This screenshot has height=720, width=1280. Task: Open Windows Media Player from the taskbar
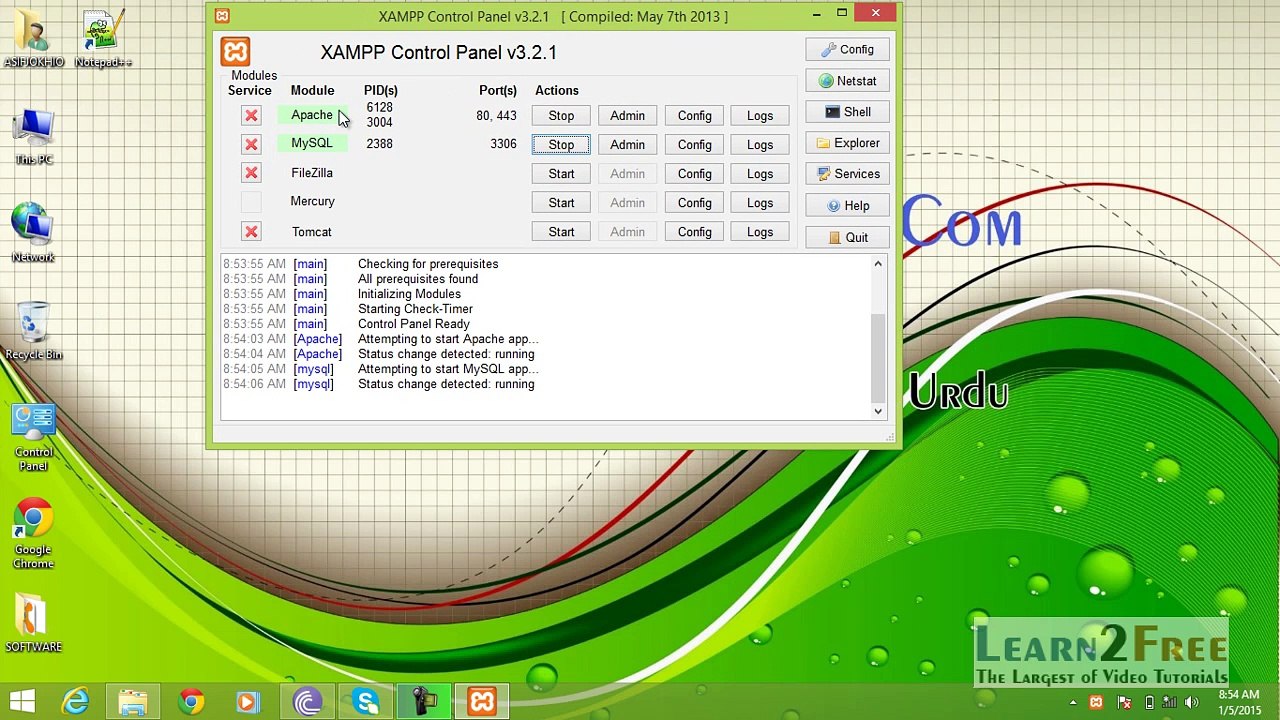point(248,702)
